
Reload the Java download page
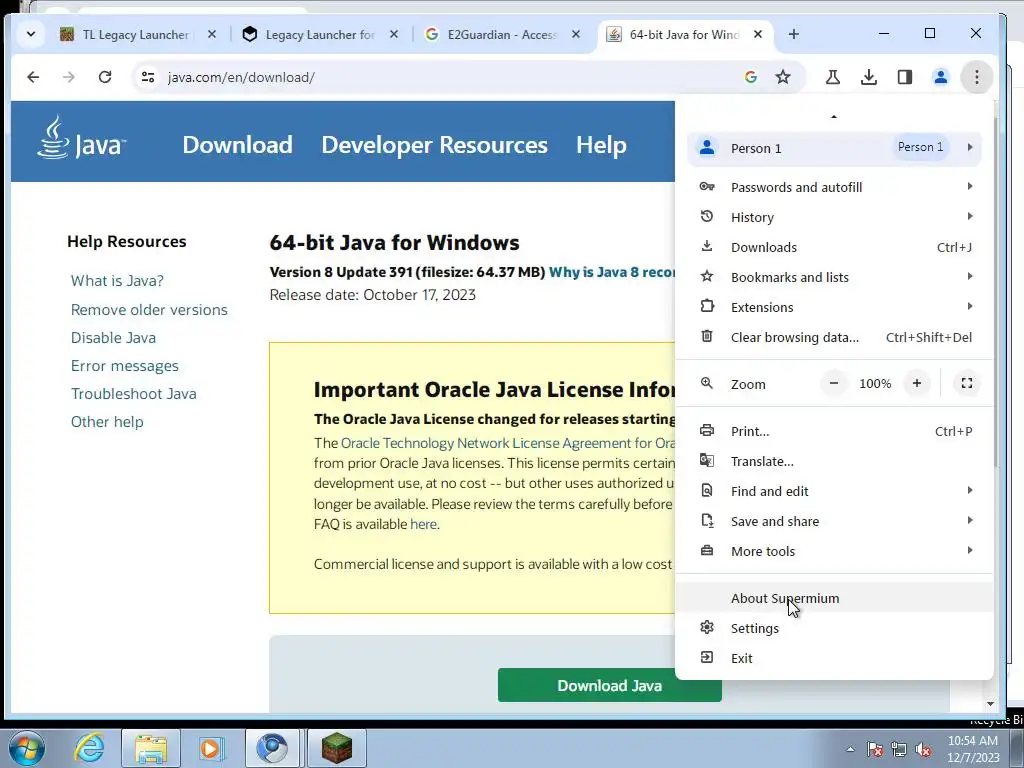click(104, 77)
